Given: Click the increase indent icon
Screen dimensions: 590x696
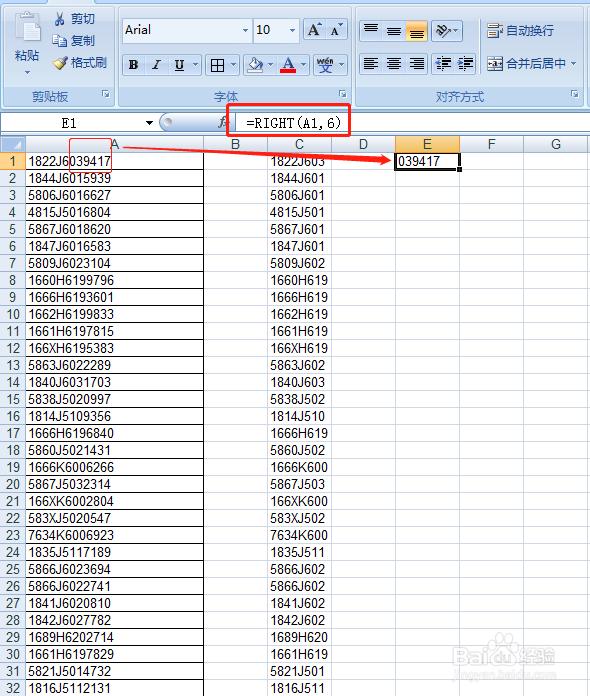Looking at the screenshot, I should (464, 64).
